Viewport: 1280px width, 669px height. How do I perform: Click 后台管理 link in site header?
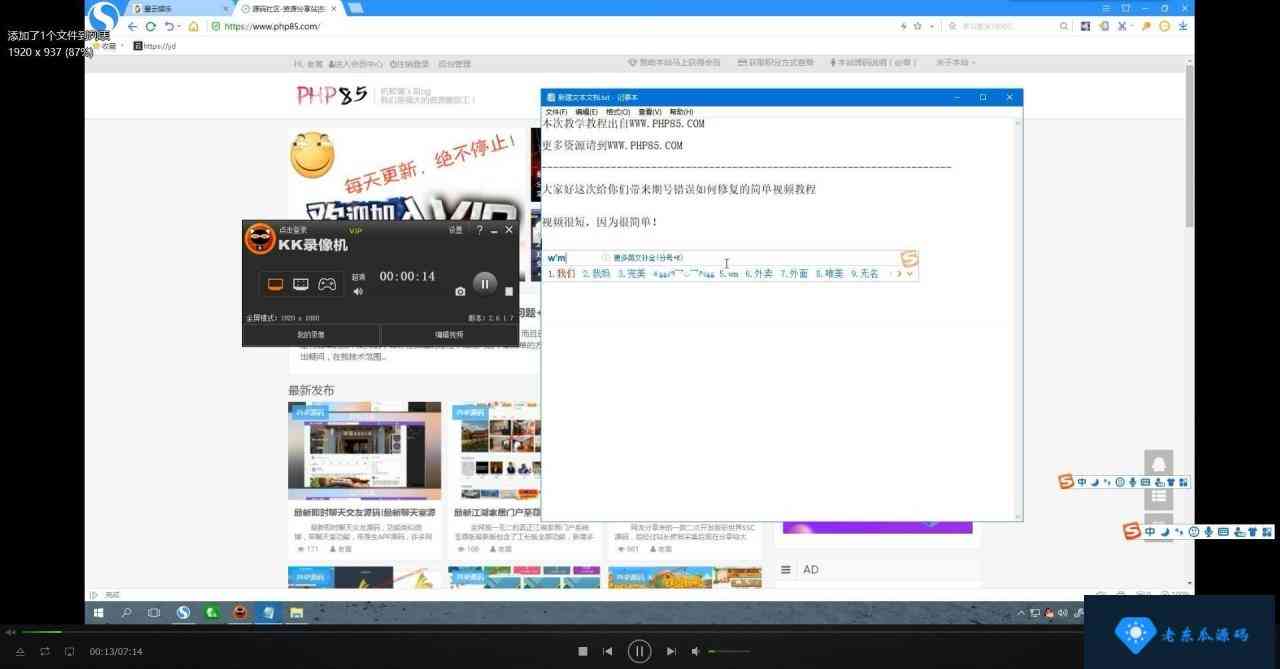point(454,63)
